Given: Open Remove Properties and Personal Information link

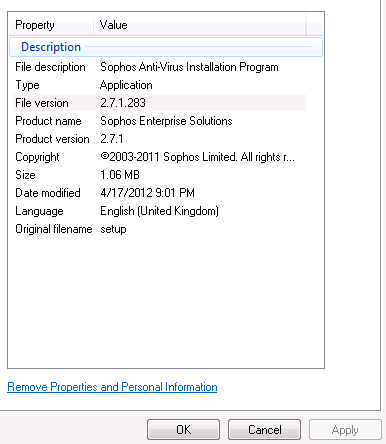Looking at the screenshot, I should pyautogui.click(x=112, y=387).
